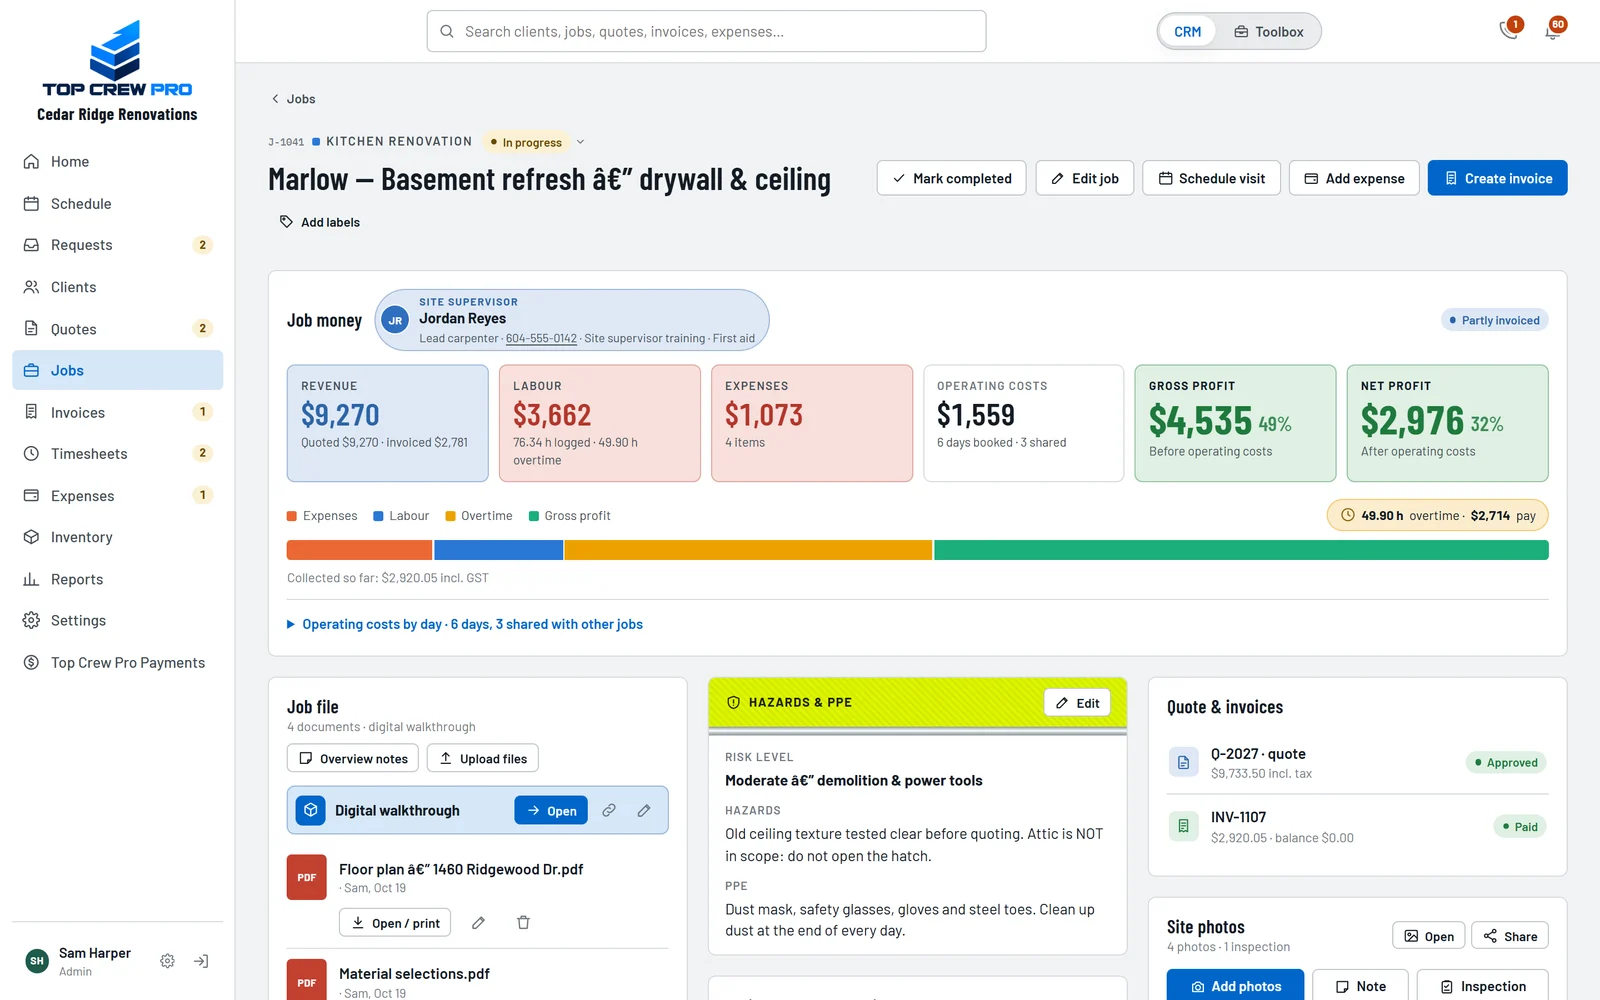Click the search magnifier icon
This screenshot has width=1600, height=1000.
pos(447,31)
